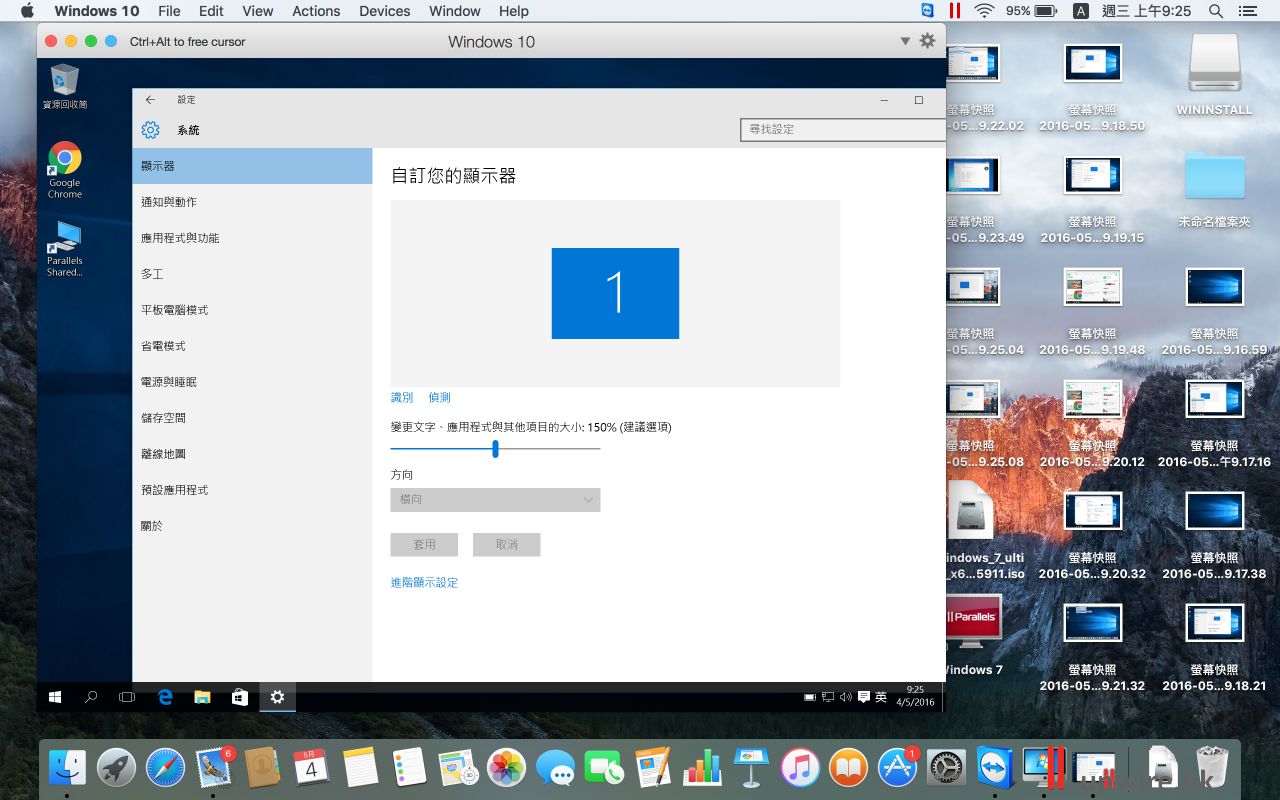Click the 尋找設定 search field
This screenshot has height=800, width=1280.
(840, 129)
